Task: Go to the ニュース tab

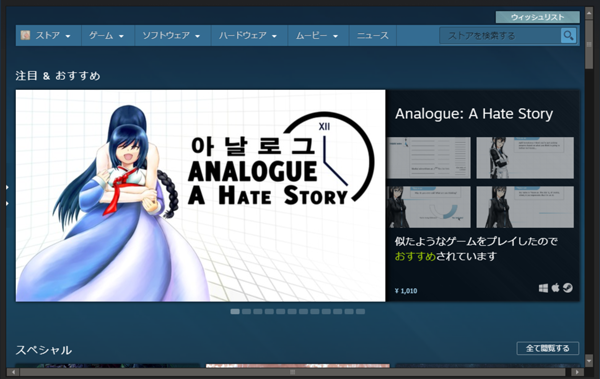Action: (373, 36)
